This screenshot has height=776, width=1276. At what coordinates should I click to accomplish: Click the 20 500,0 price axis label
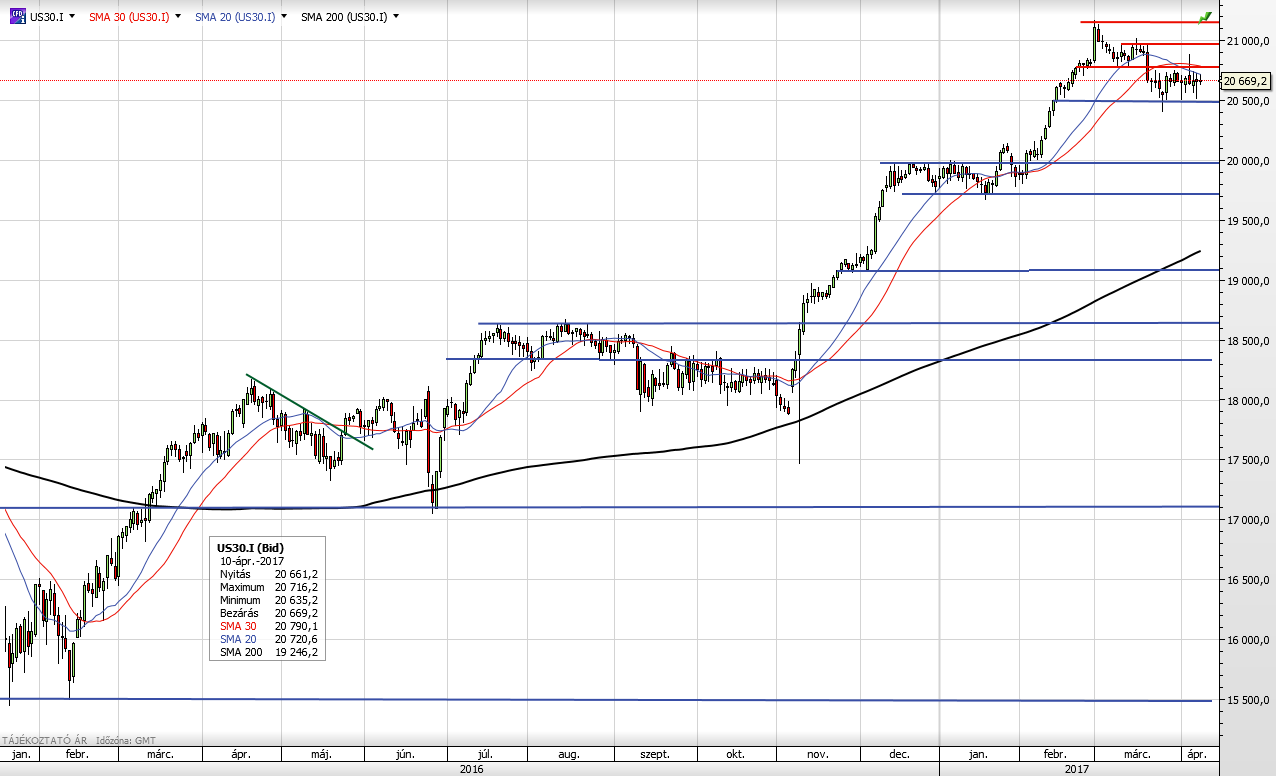[x=1248, y=101]
